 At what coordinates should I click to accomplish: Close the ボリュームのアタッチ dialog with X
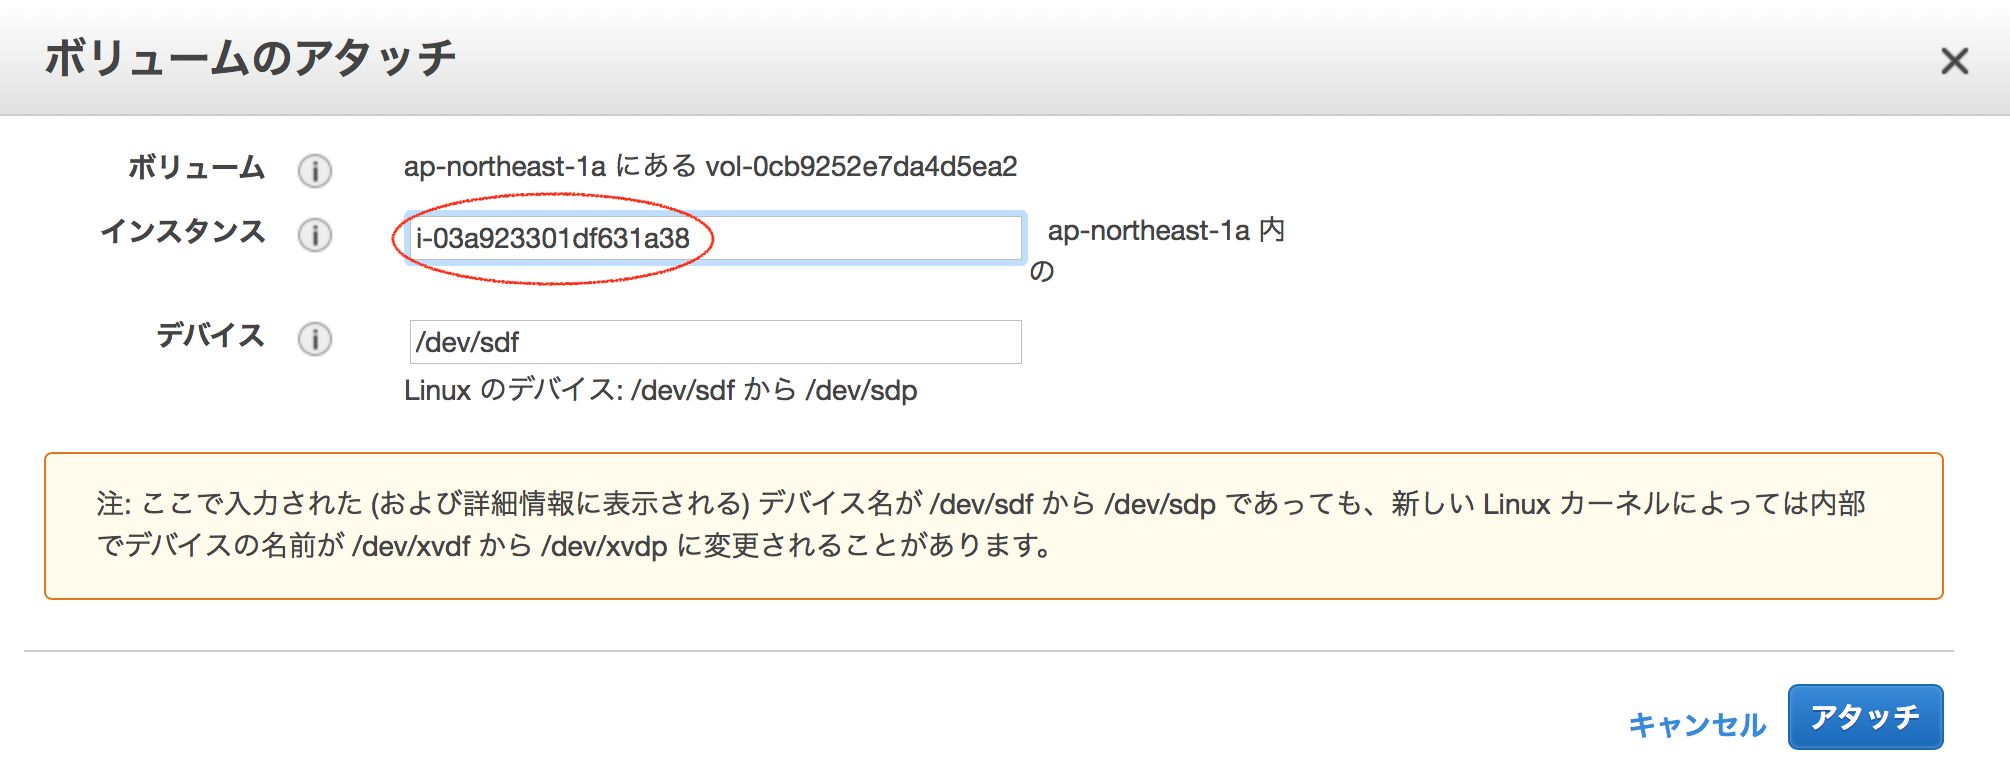(1954, 61)
